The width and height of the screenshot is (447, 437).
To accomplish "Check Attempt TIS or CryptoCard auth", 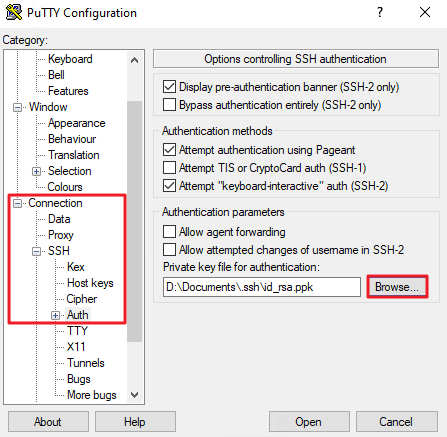I will pyautogui.click(x=169, y=168).
